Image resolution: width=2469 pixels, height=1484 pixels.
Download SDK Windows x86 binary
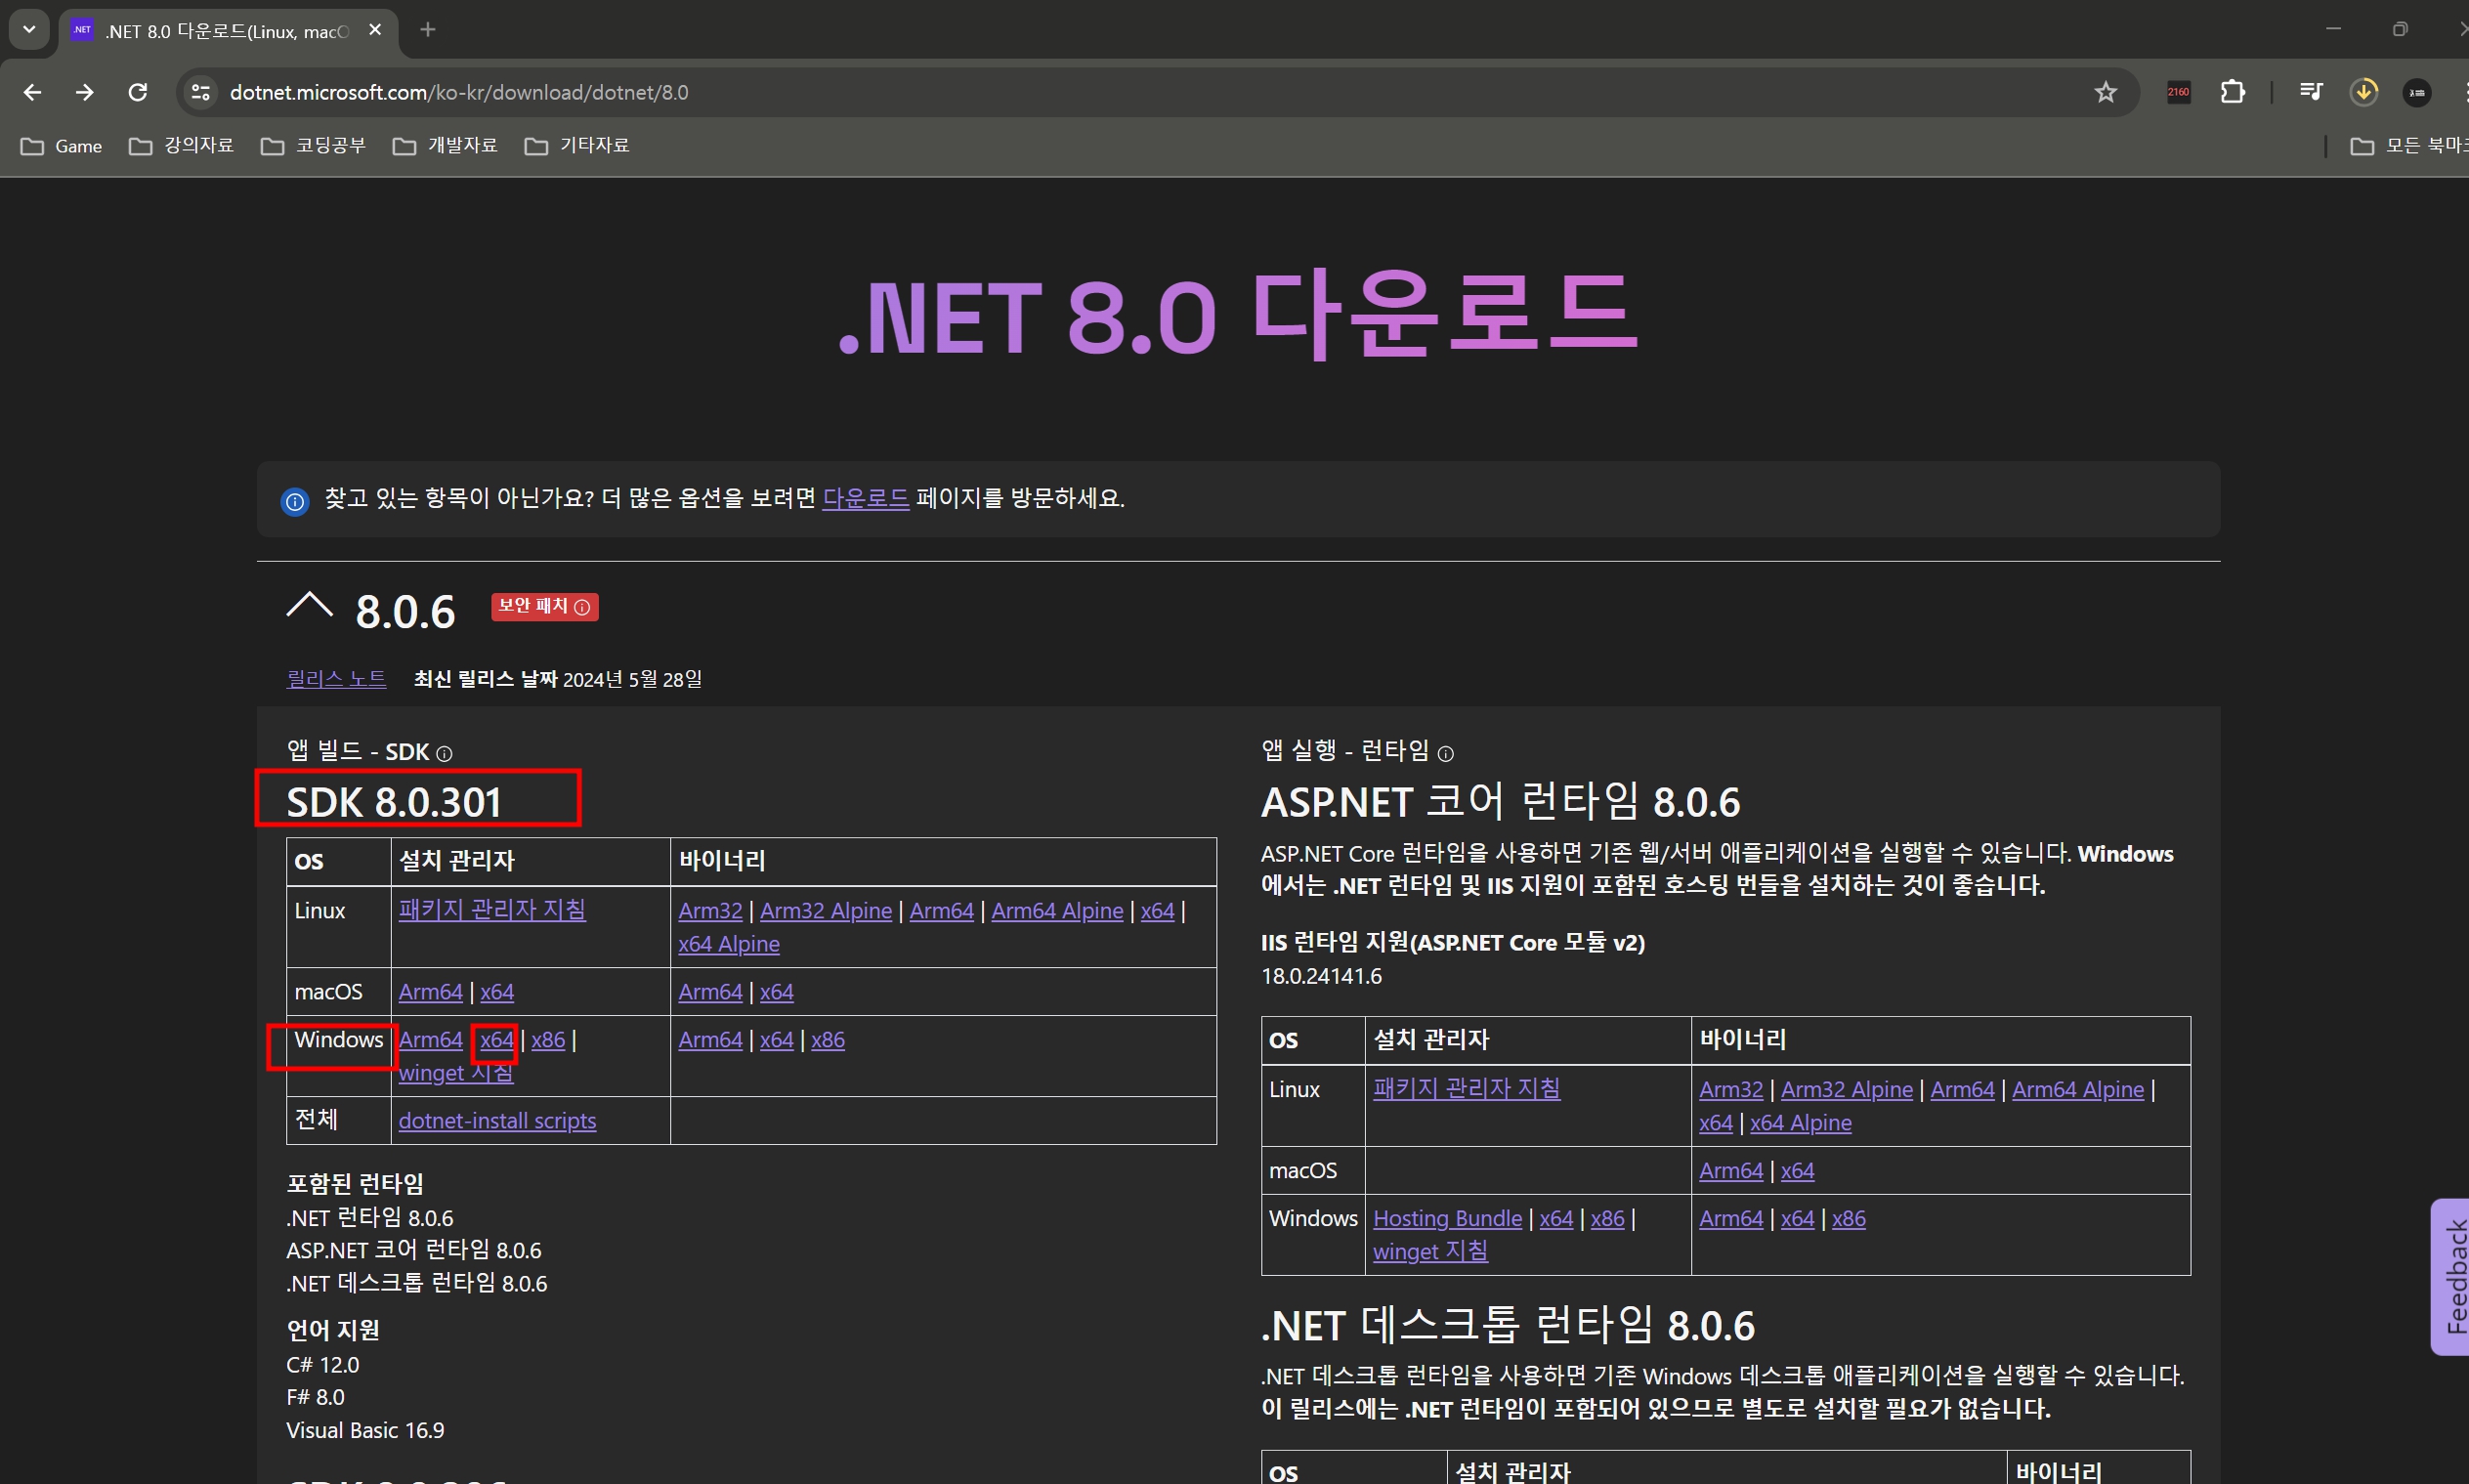[x=827, y=1040]
